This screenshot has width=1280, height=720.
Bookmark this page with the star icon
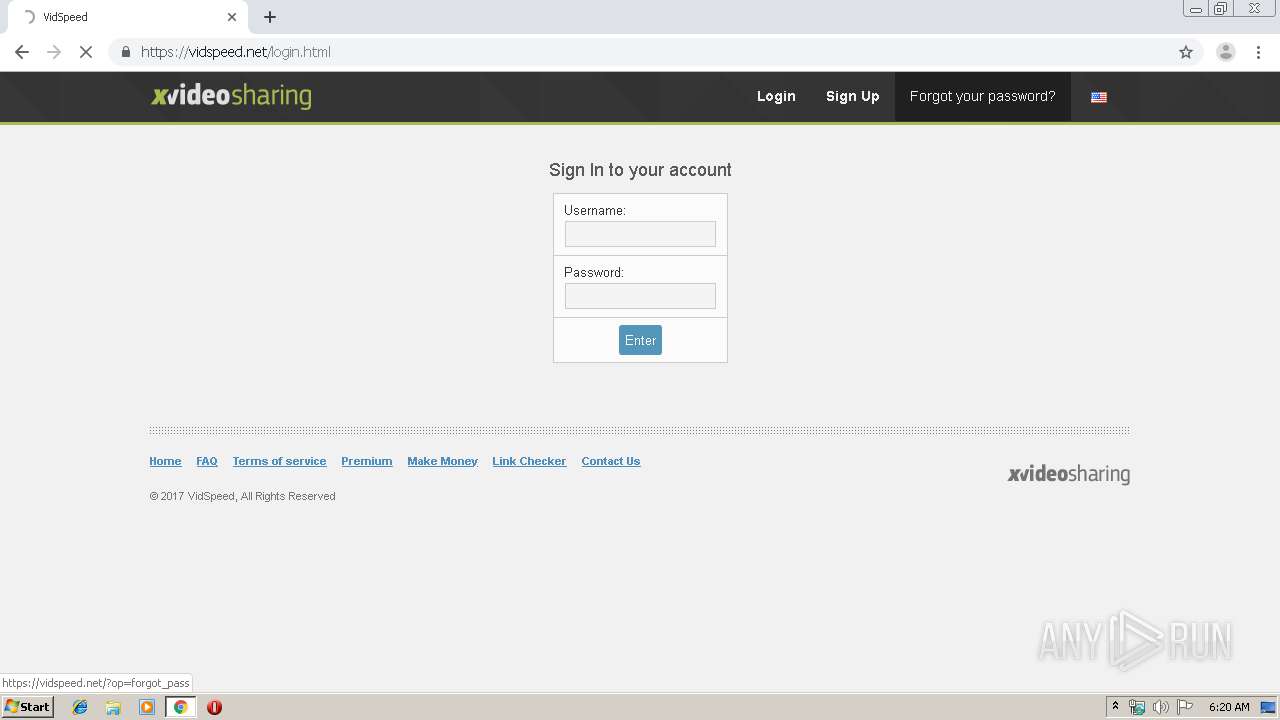pos(1186,52)
